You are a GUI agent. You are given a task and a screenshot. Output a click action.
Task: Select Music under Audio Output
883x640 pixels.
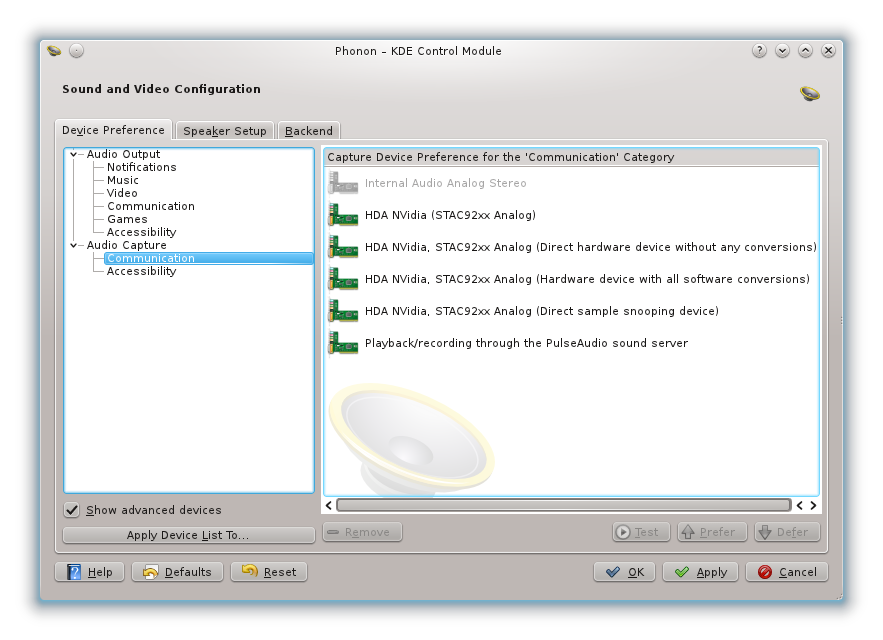pos(123,180)
